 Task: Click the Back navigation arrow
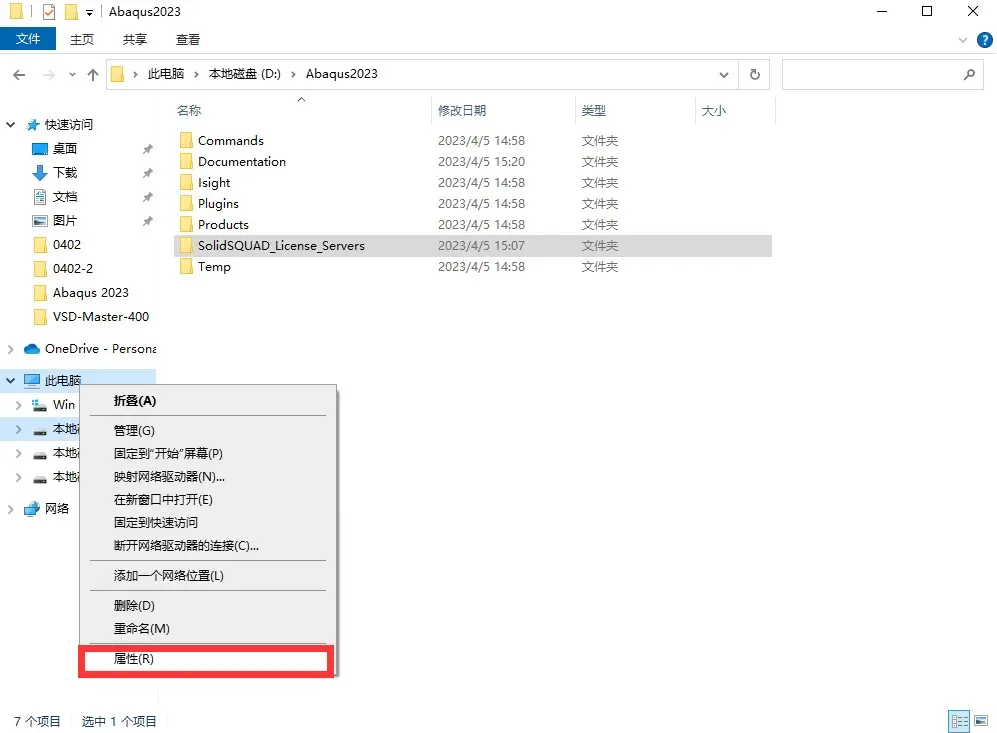point(19,74)
